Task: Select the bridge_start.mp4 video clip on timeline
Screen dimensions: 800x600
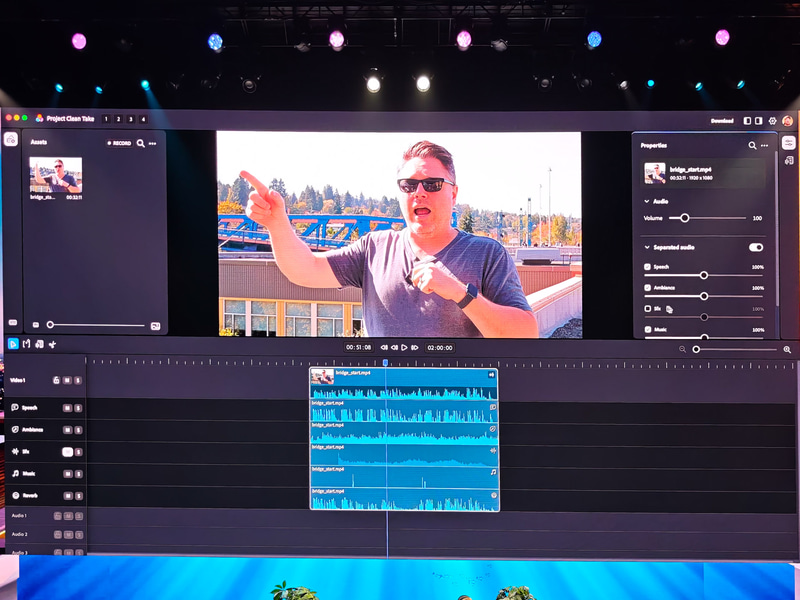Action: click(404, 384)
